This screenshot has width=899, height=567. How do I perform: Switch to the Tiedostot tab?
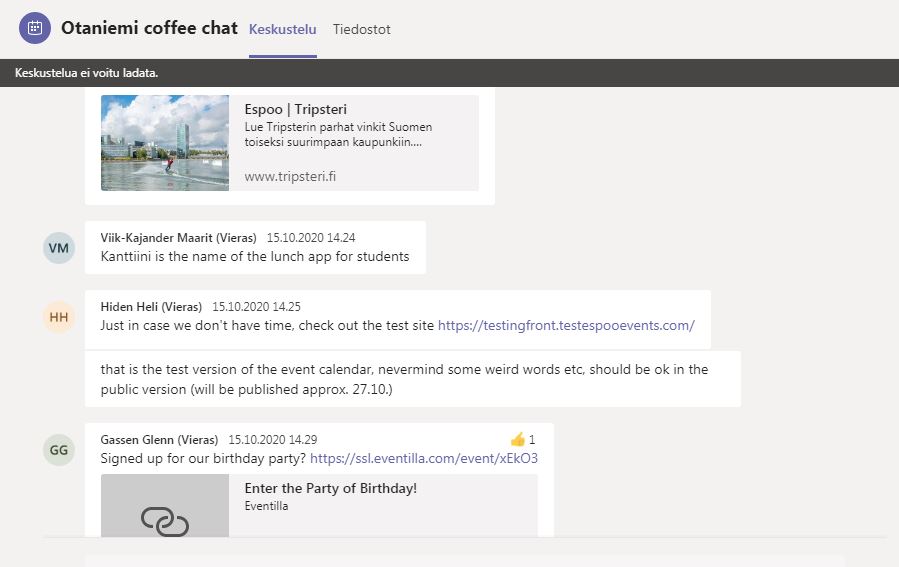click(361, 29)
